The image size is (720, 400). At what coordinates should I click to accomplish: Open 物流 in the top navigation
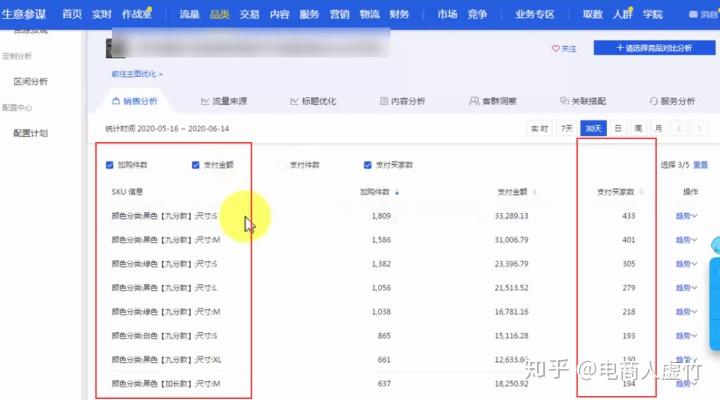click(x=369, y=14)
